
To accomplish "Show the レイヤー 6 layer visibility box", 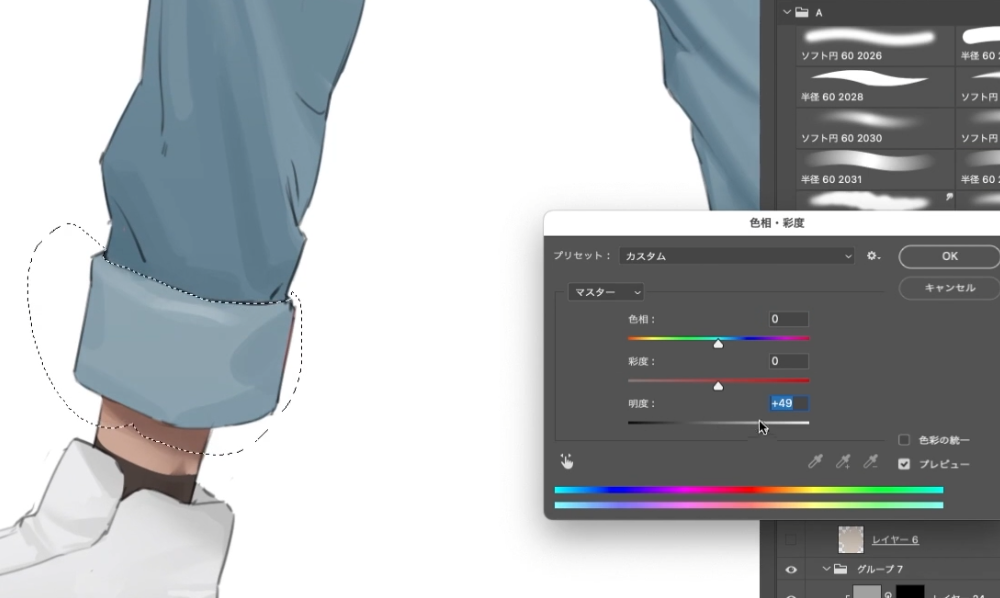I will click(x=791, y=540).
